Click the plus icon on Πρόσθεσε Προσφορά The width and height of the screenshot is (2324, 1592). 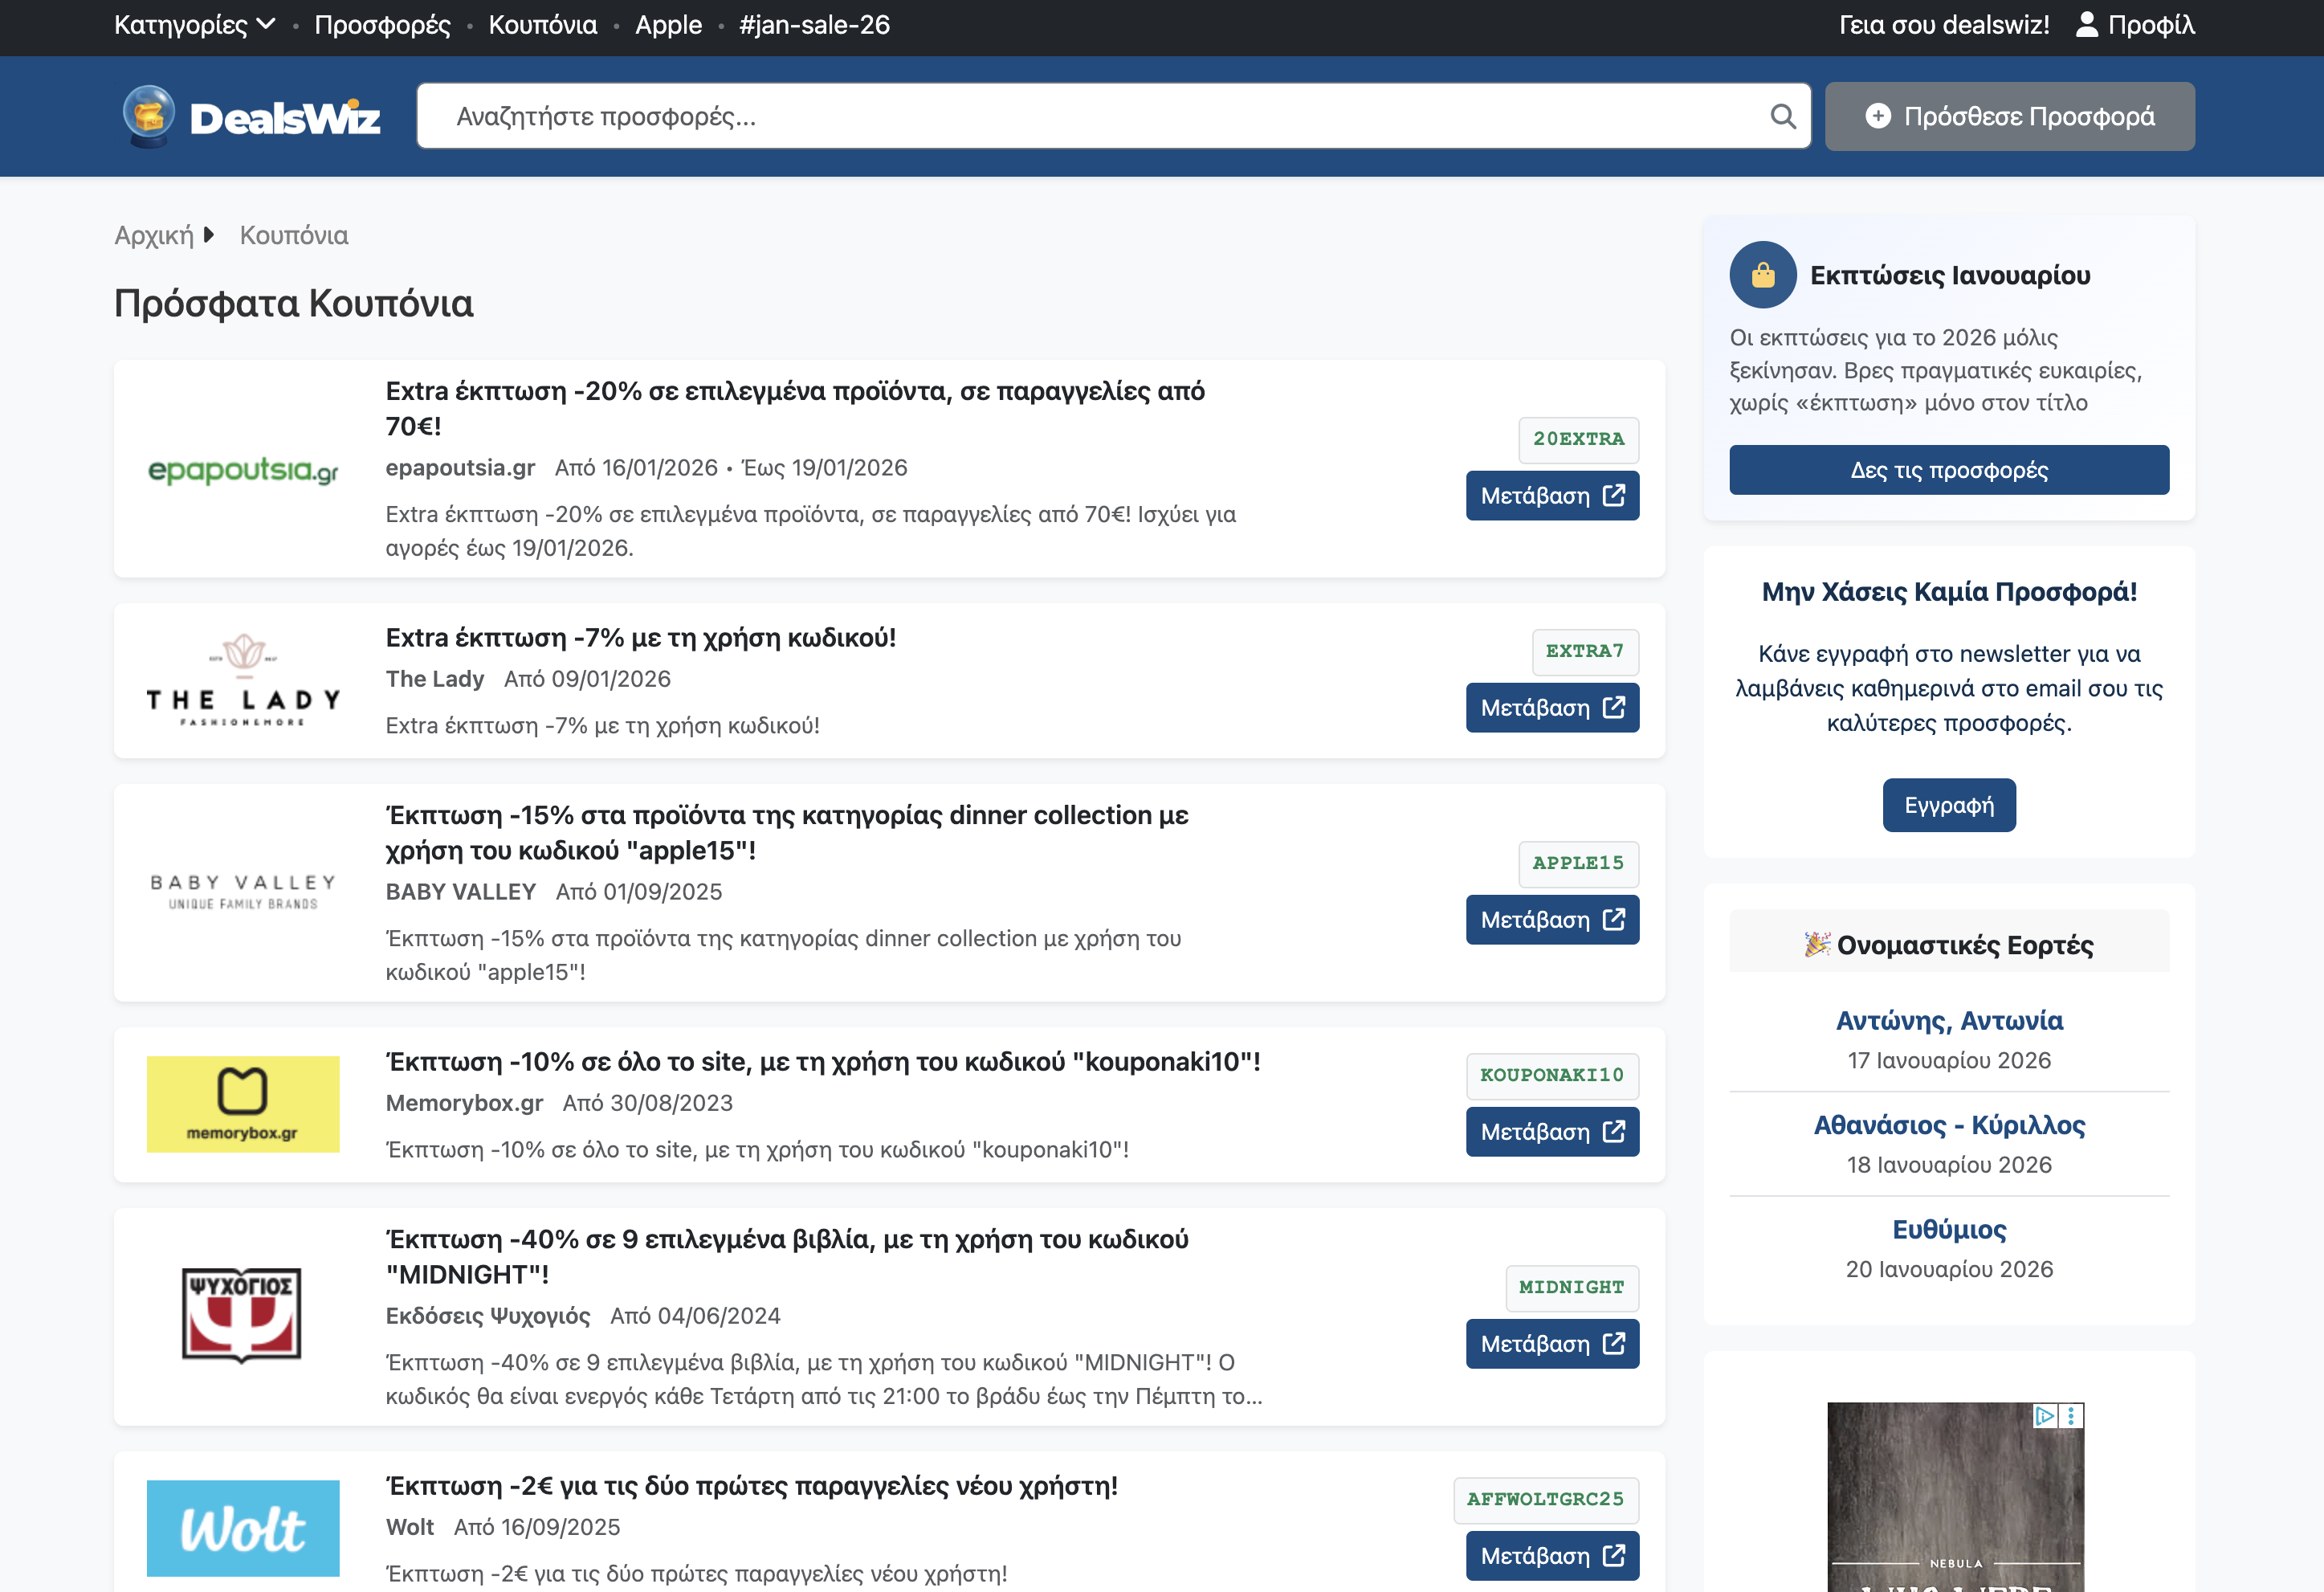click(x=1879, y=116)
